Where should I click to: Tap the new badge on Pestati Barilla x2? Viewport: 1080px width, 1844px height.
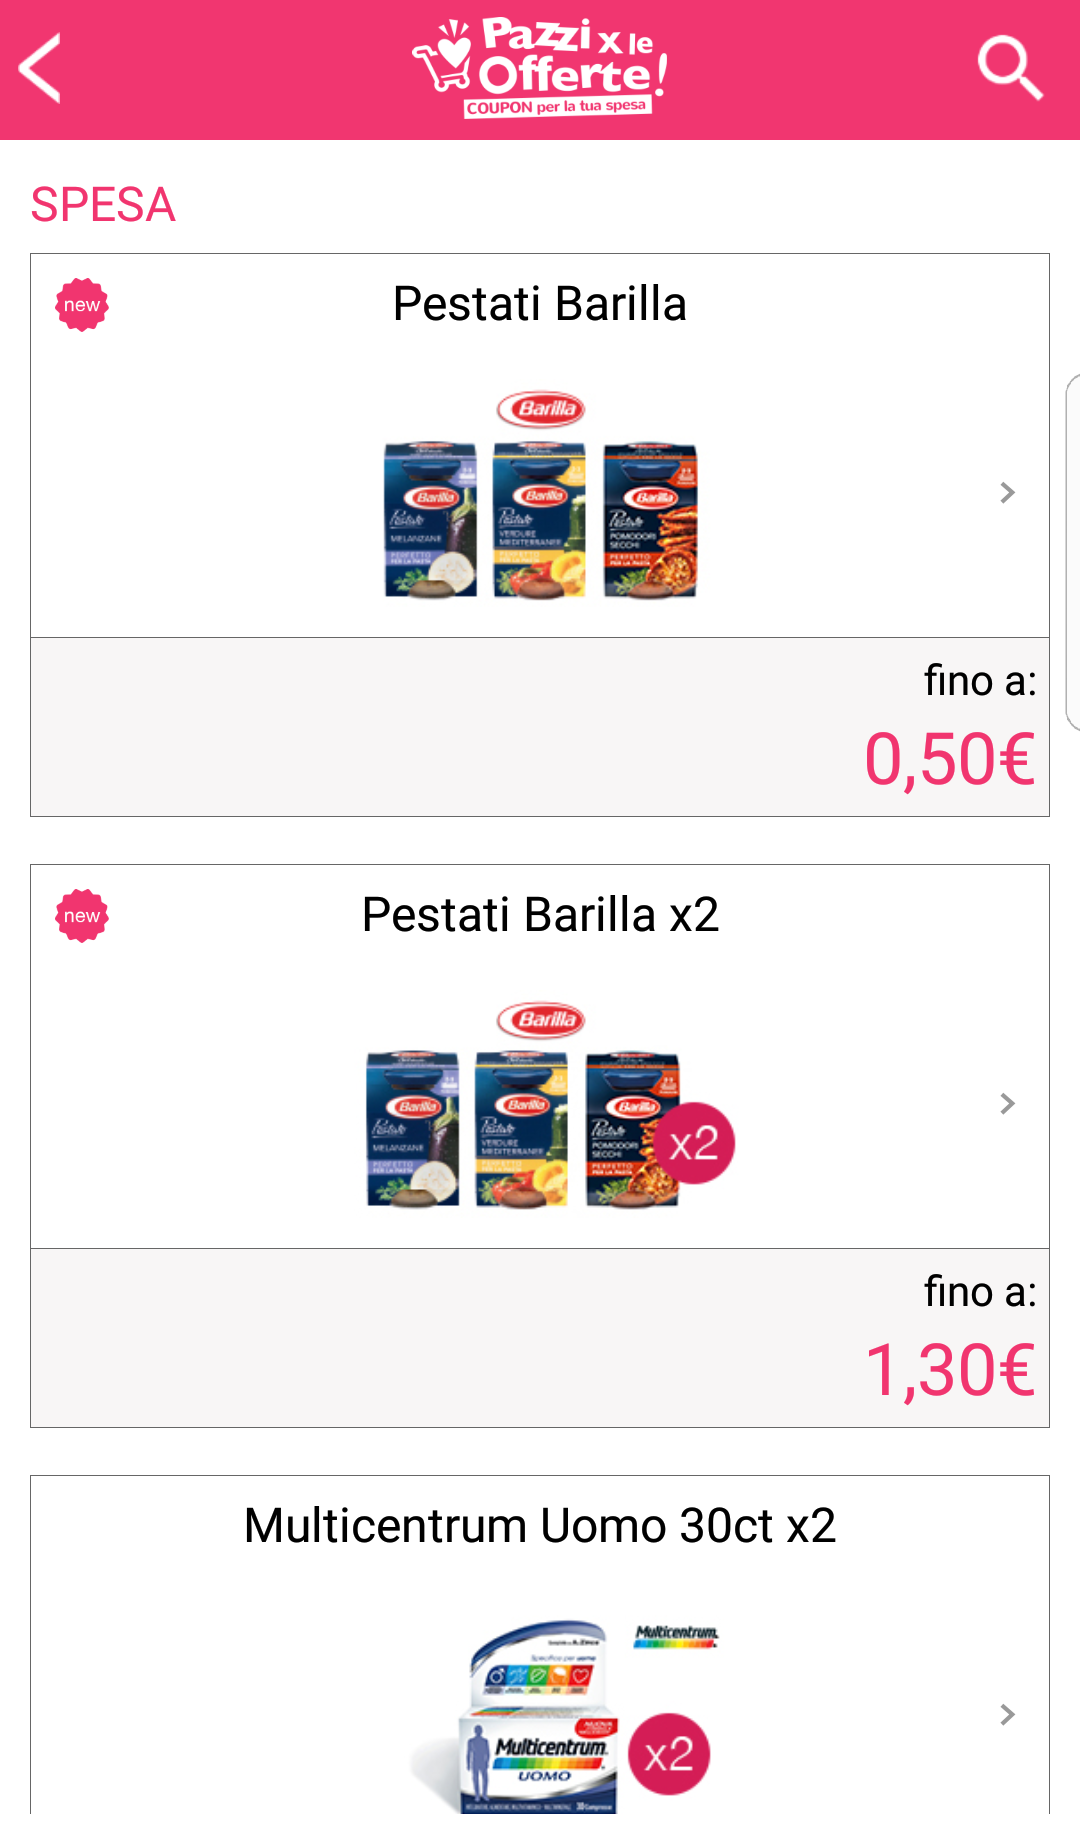[x=82, y=916]
